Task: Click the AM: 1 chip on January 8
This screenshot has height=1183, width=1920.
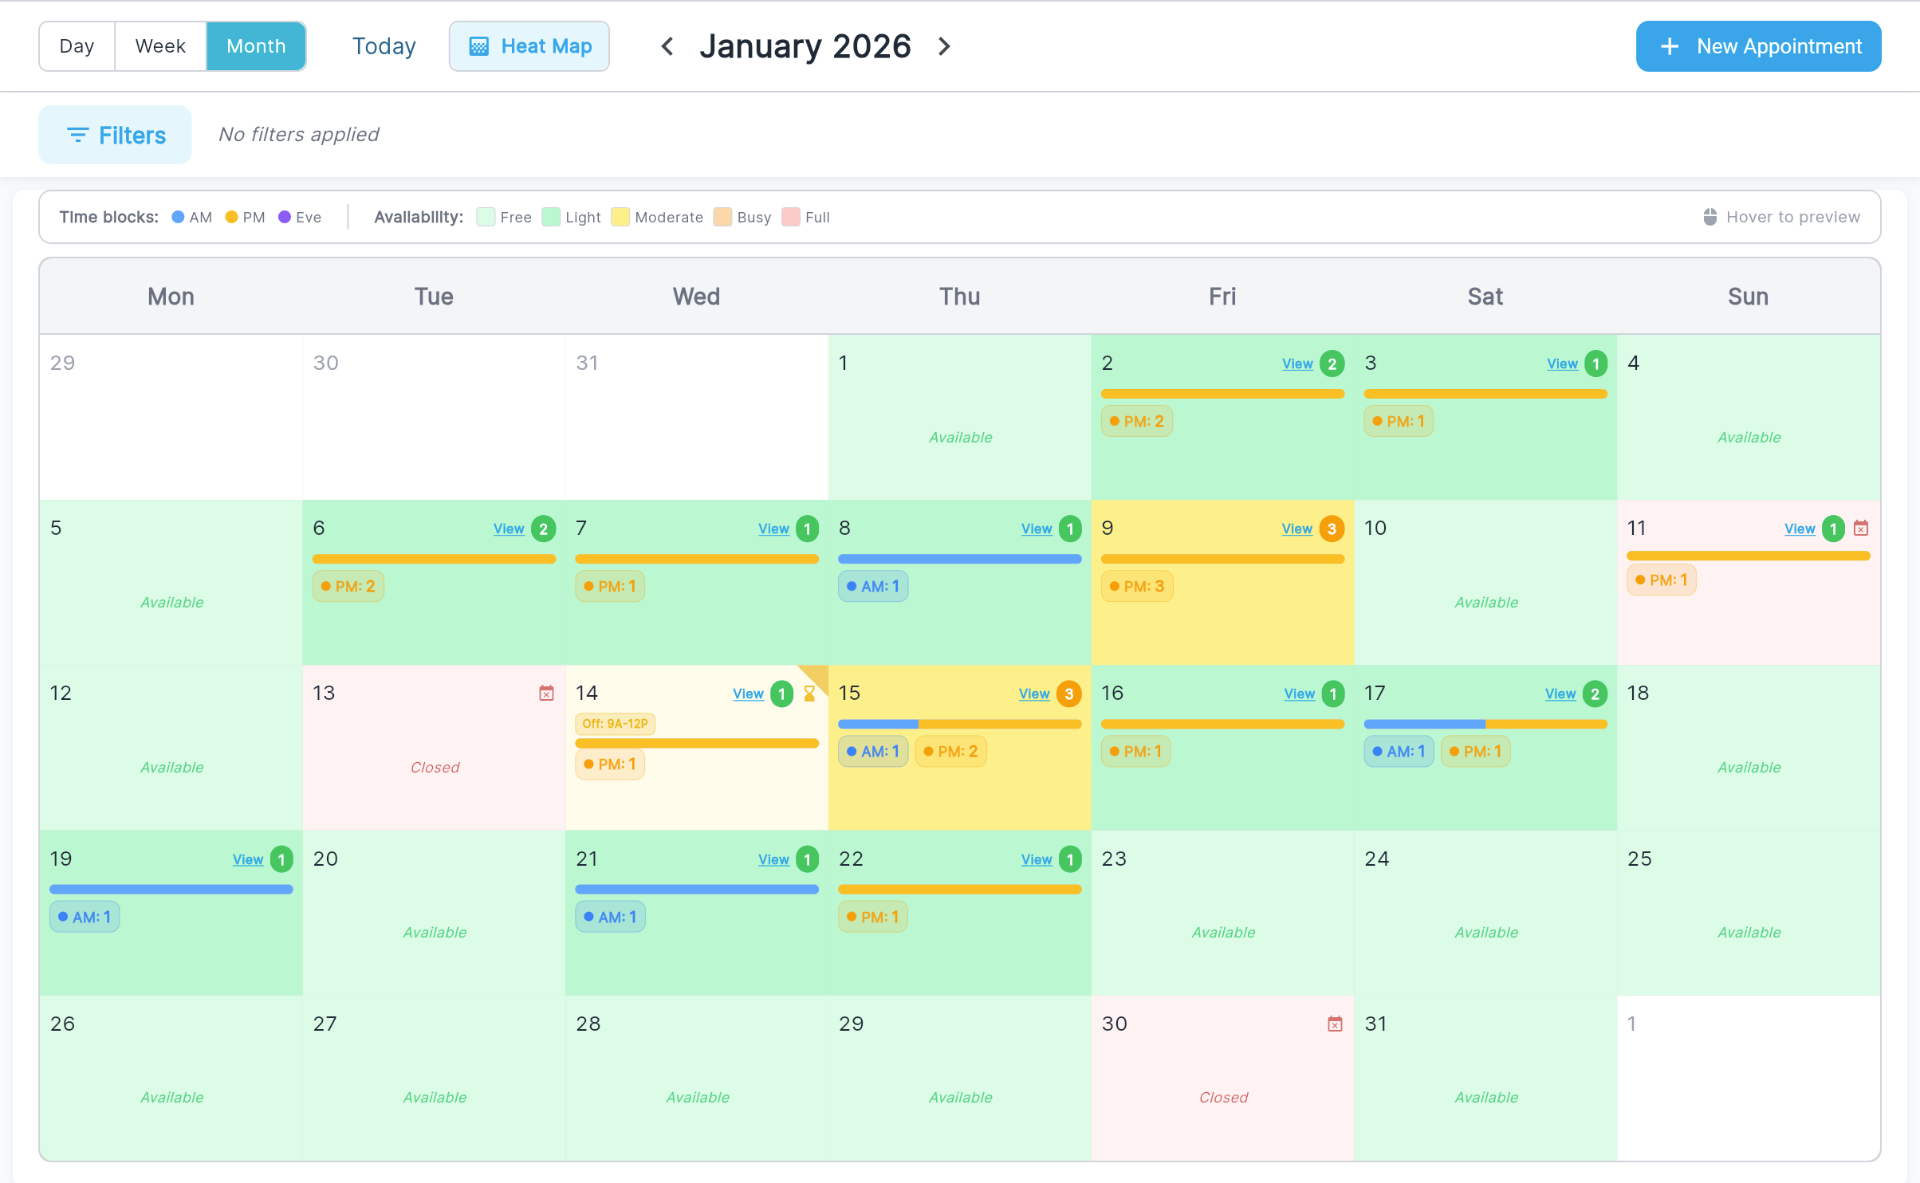Action: [873, 587]
